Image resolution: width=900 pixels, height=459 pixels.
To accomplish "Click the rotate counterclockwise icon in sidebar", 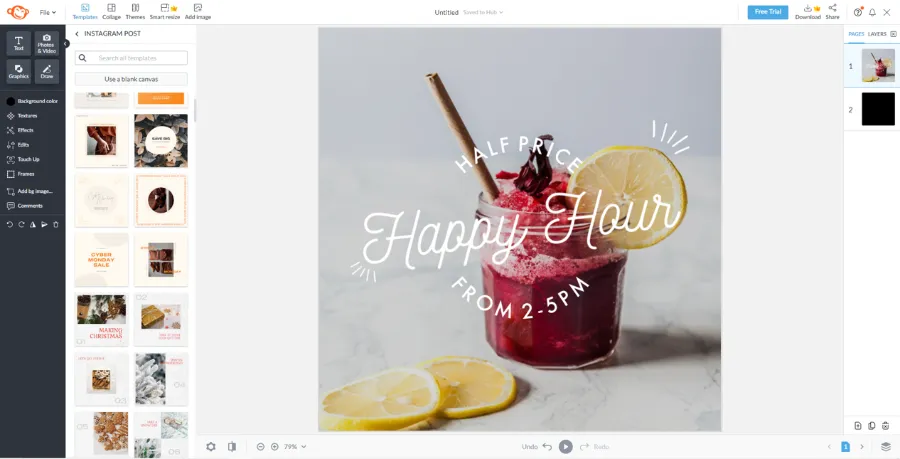I will 10,224.
